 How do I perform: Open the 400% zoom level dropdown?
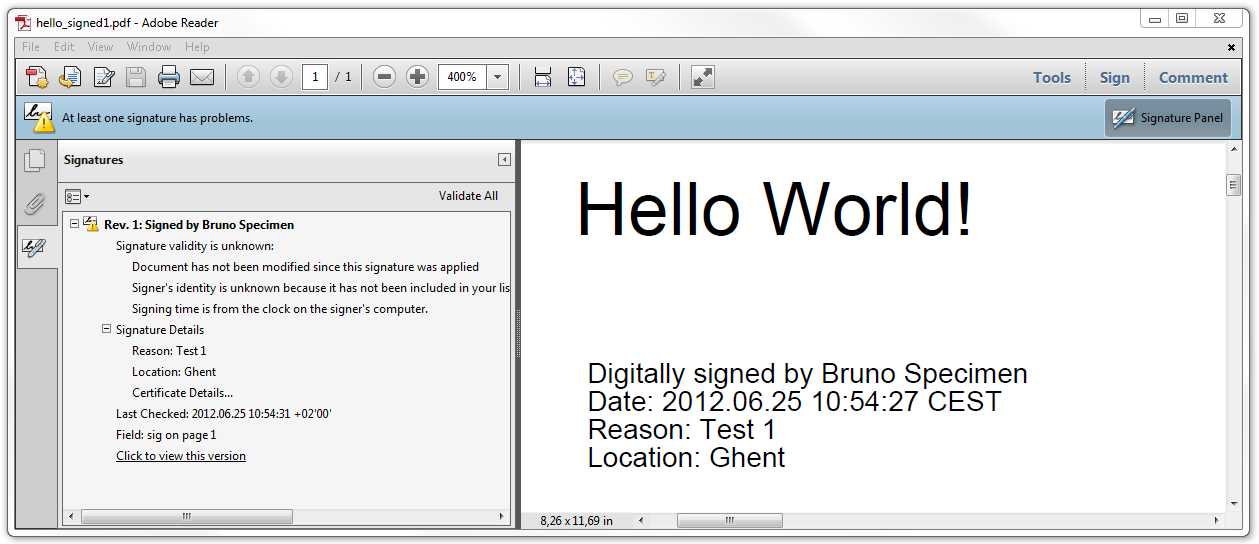point(498,77)
